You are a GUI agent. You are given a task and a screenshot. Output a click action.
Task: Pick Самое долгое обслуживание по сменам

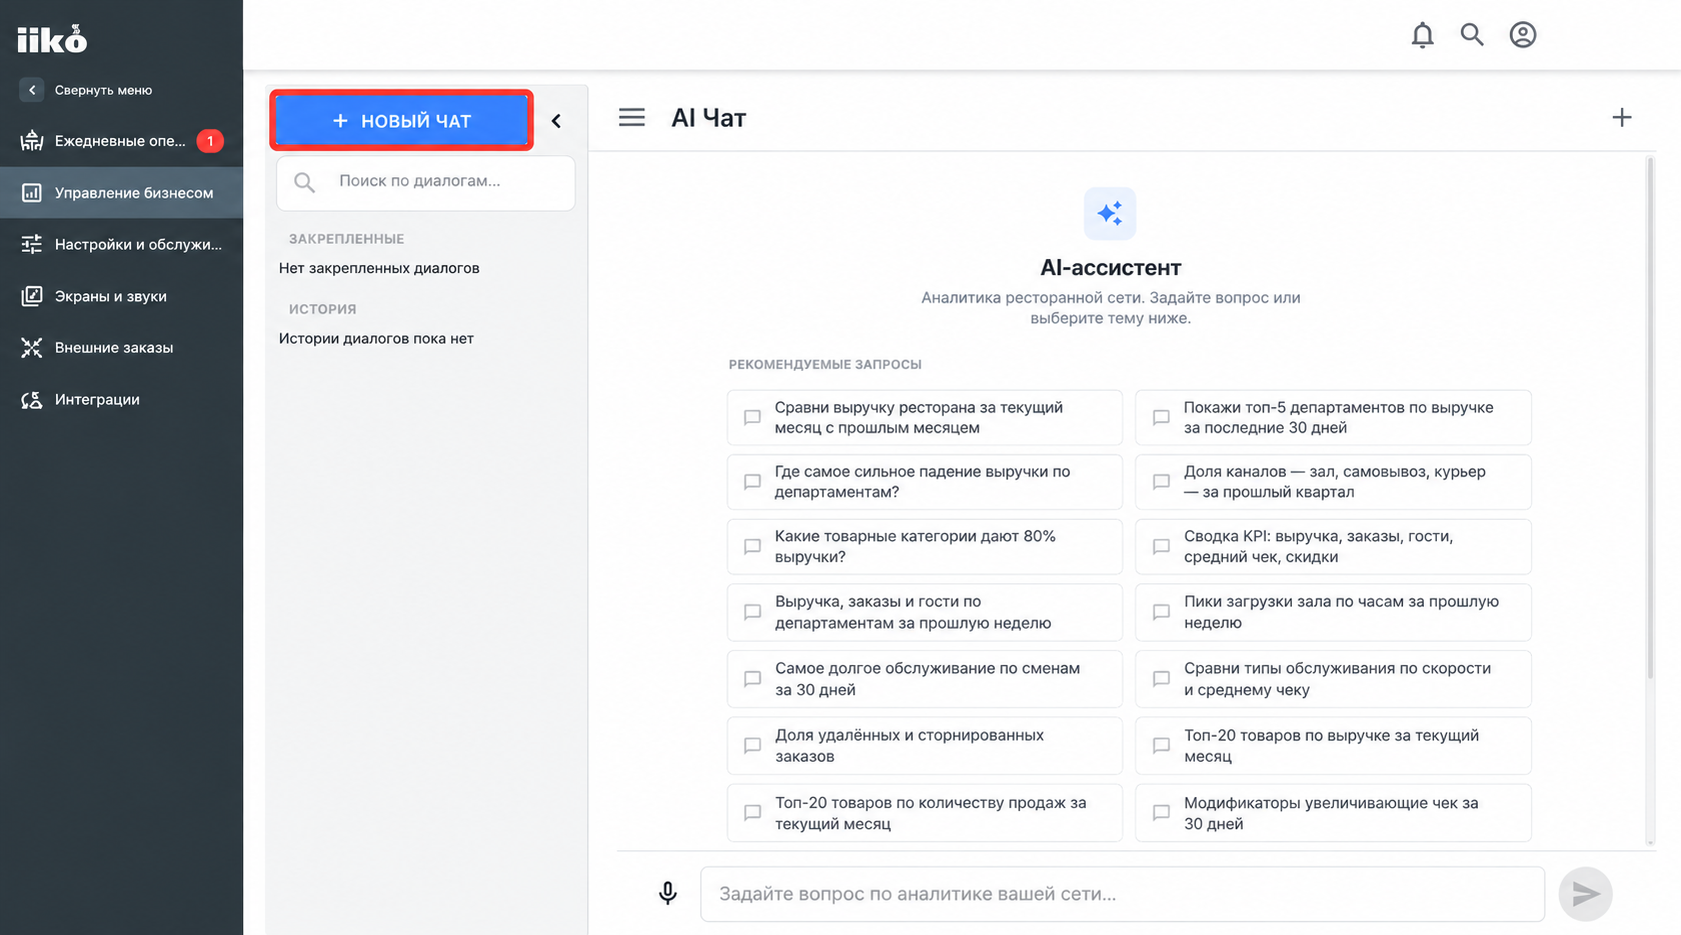point(925,679)
